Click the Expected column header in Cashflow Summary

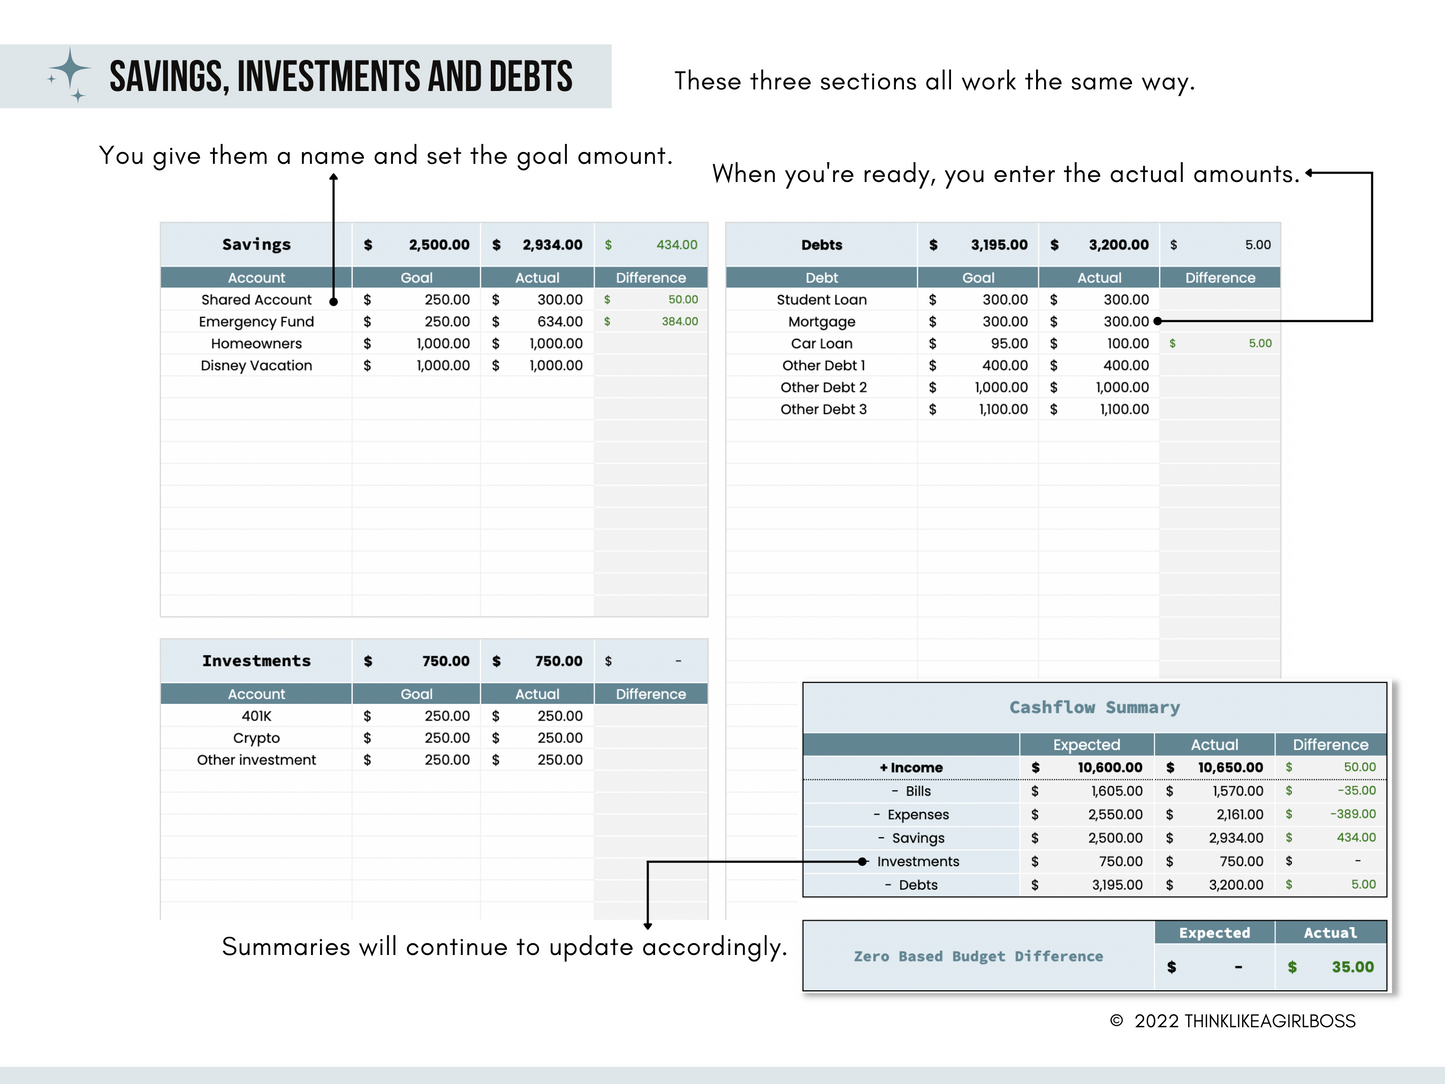point(1086,744)
